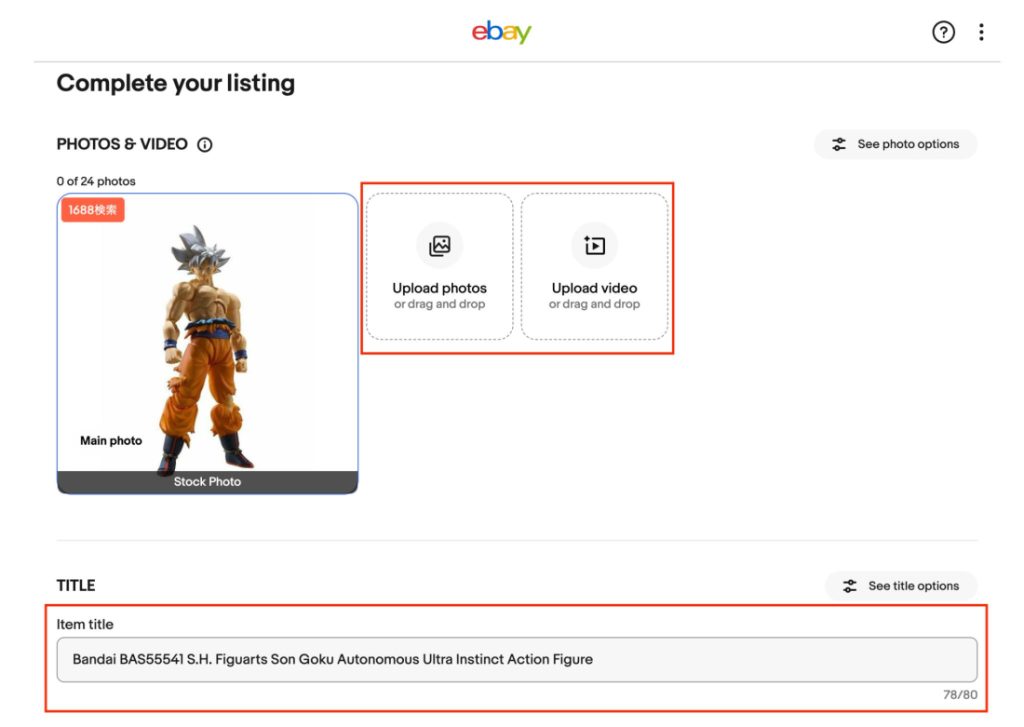Screen dimensions: 1024x727
Task: Click the 'Stock Photo' caption bar
Action: click(207, 482)
